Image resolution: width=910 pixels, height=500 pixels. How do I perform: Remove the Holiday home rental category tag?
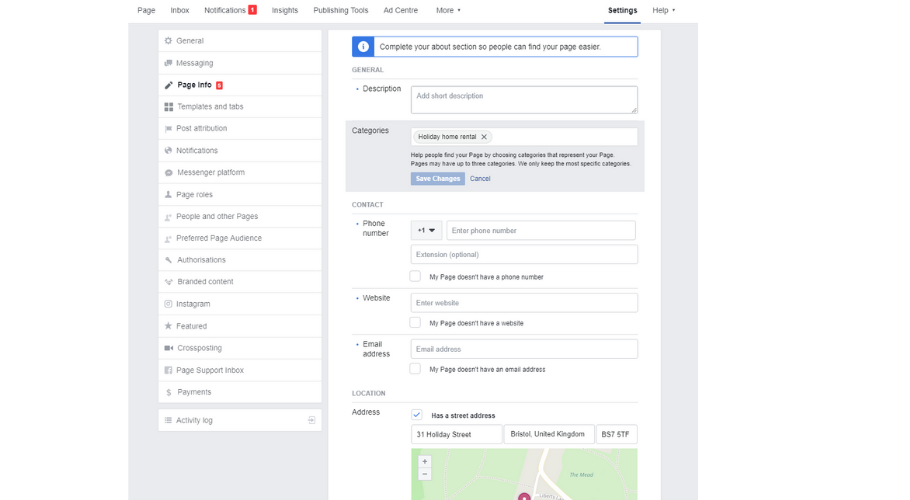(x=484, y=137)
